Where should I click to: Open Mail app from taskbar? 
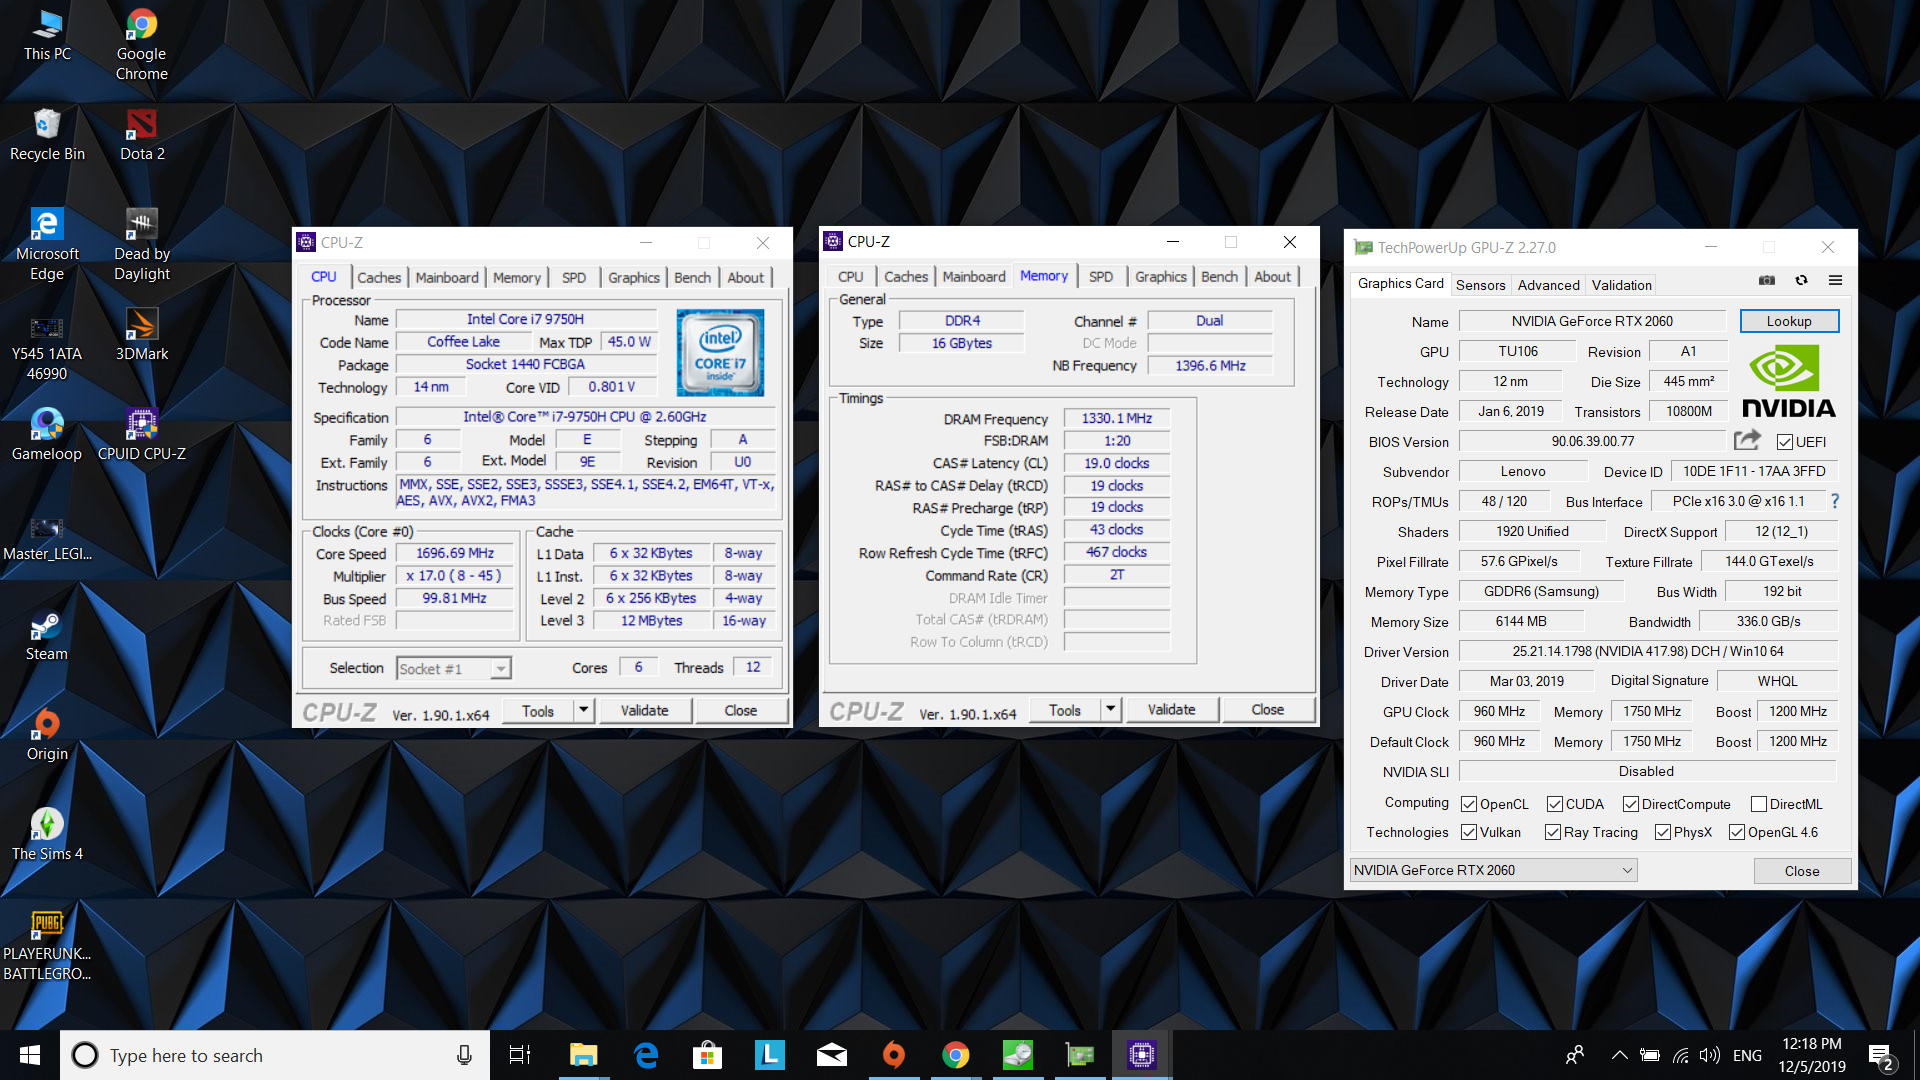pyautogui.click(x=831, y=1055)
